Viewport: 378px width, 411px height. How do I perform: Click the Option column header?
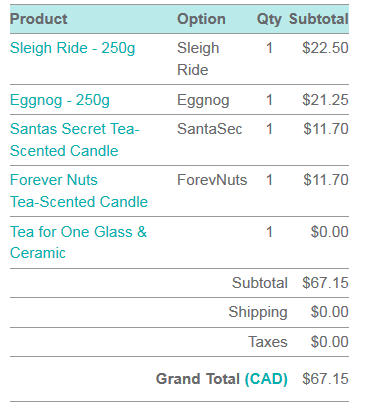[201, 19]
